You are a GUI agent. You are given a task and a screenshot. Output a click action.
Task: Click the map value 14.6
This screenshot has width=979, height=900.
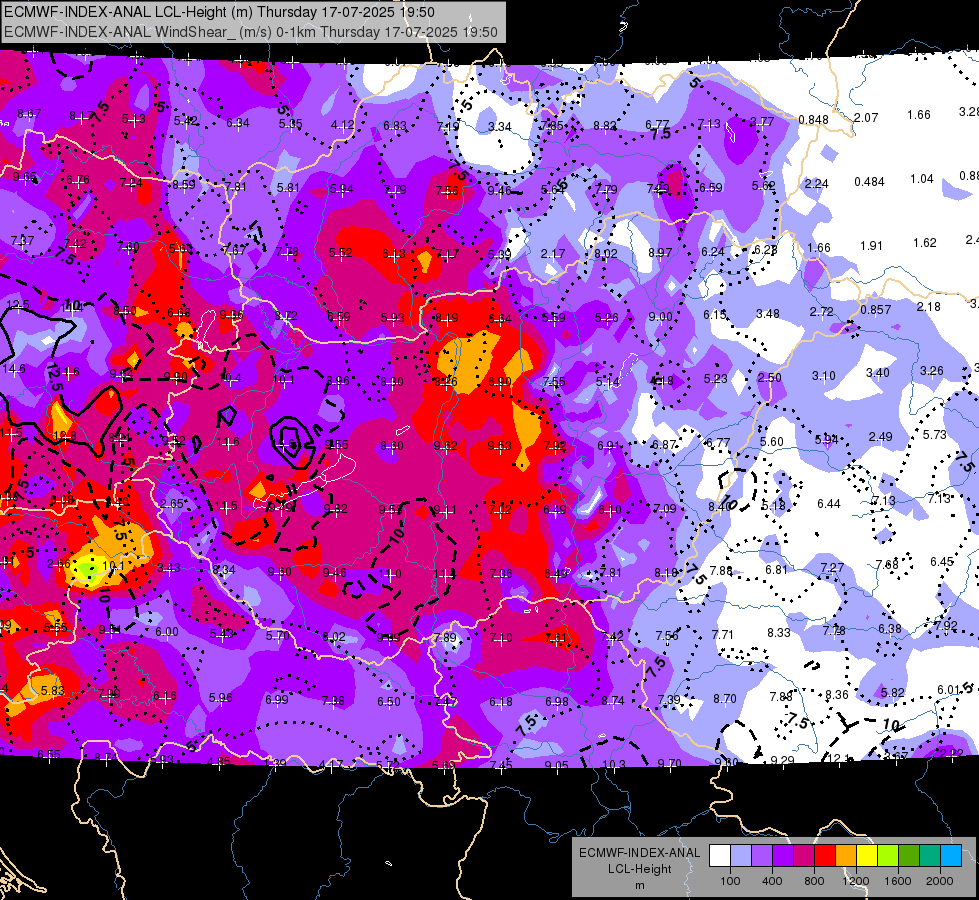[14, 368]
